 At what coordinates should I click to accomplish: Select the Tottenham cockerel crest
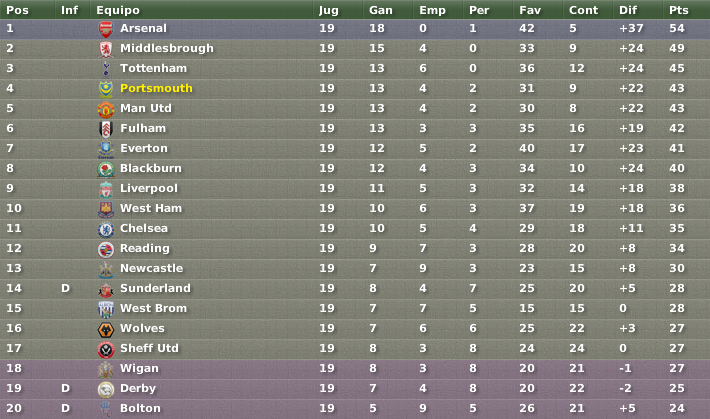(x=106, y=69)
